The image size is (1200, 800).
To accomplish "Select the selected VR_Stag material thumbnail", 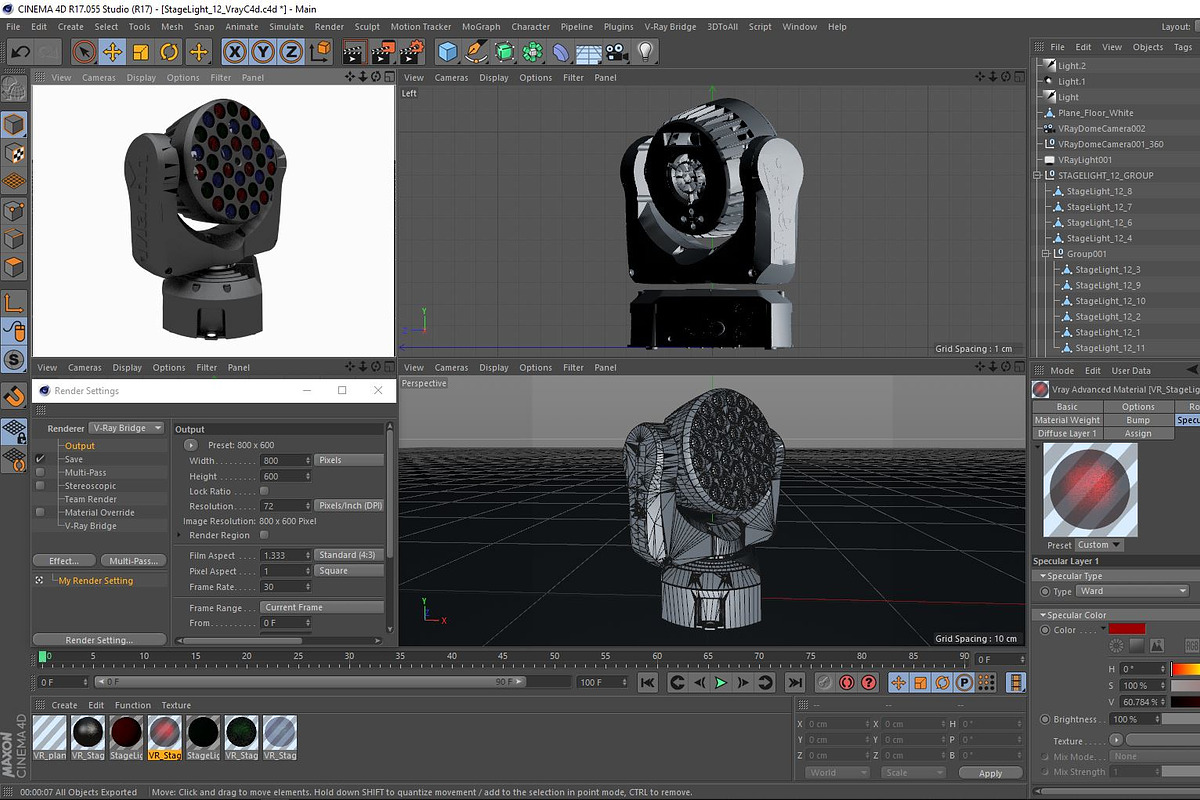I will point(164,739).
